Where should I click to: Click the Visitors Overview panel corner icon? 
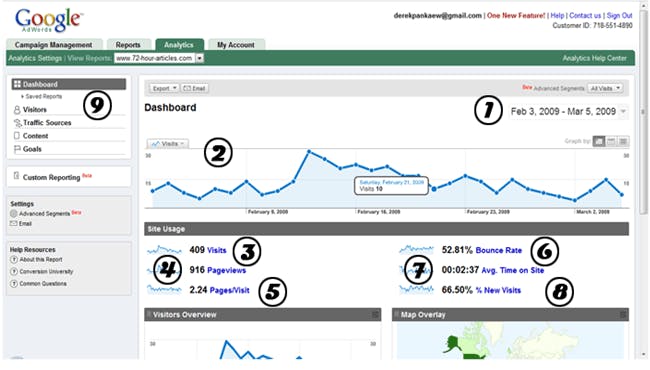375,315
